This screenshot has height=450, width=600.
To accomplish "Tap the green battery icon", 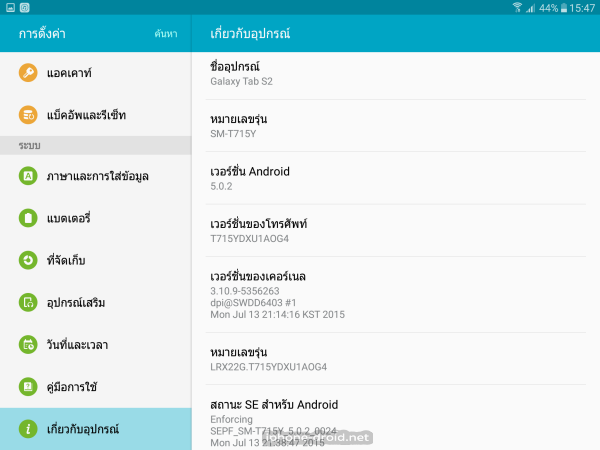I will point(28,218).
